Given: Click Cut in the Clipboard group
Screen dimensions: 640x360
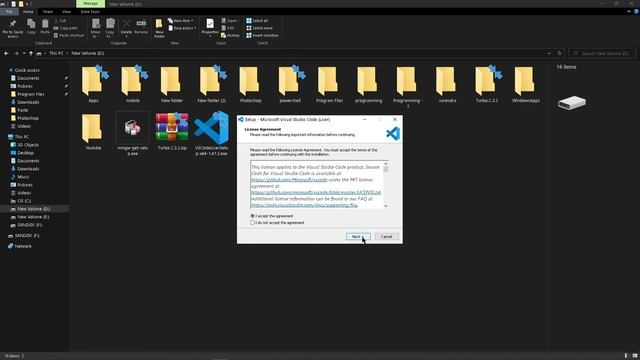Looking at the screenshot, I should (60, 20).
